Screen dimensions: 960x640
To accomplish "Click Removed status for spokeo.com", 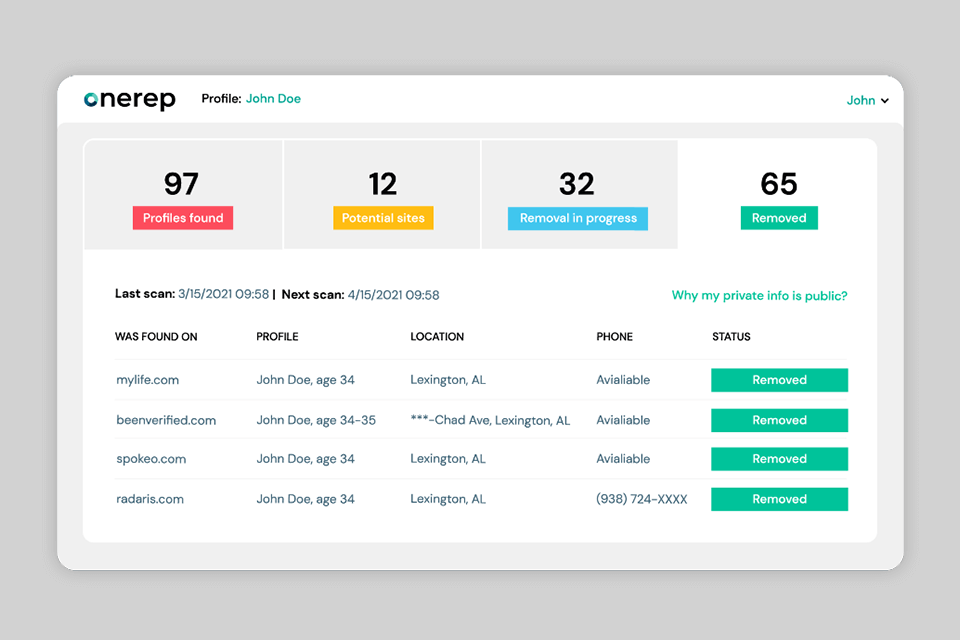I will tap(779, 459).
